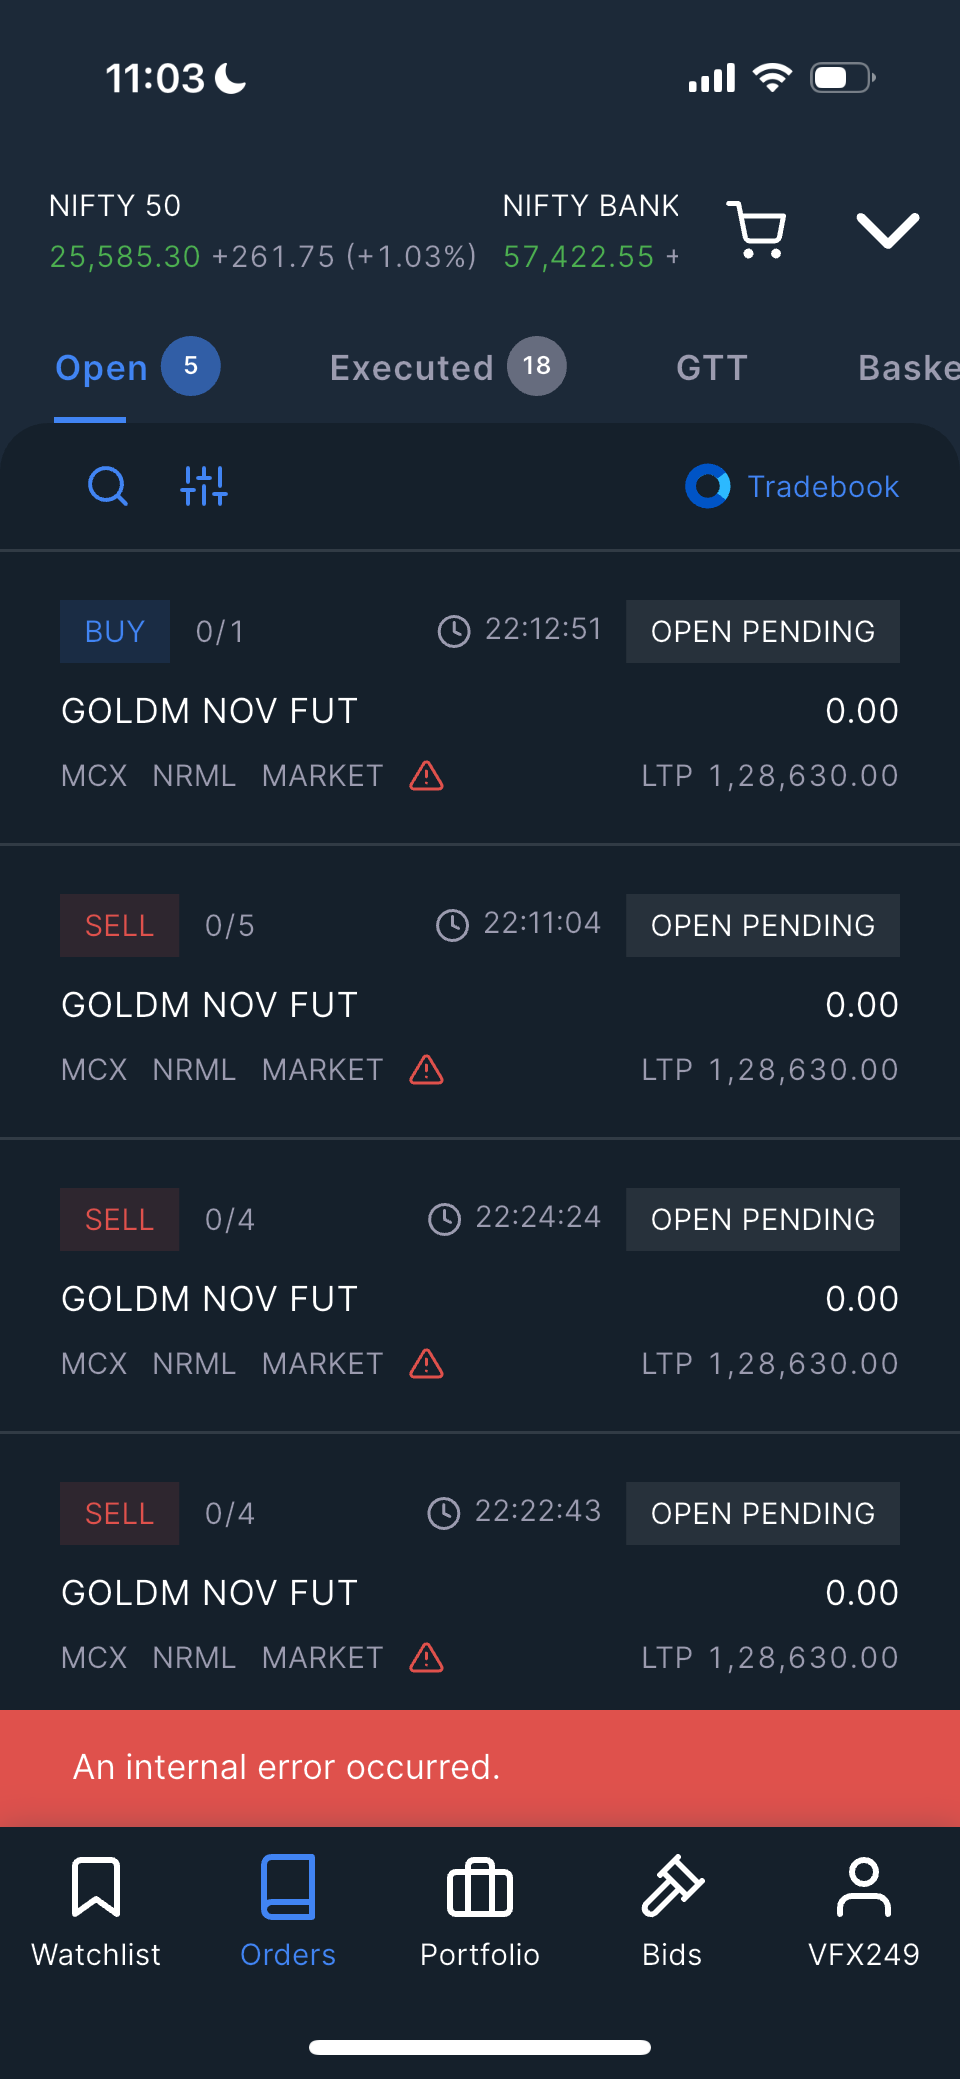Tap the Tradebook circular logo icon
The width and height of the screenshot is (960, 2079).
coord(708,487)
